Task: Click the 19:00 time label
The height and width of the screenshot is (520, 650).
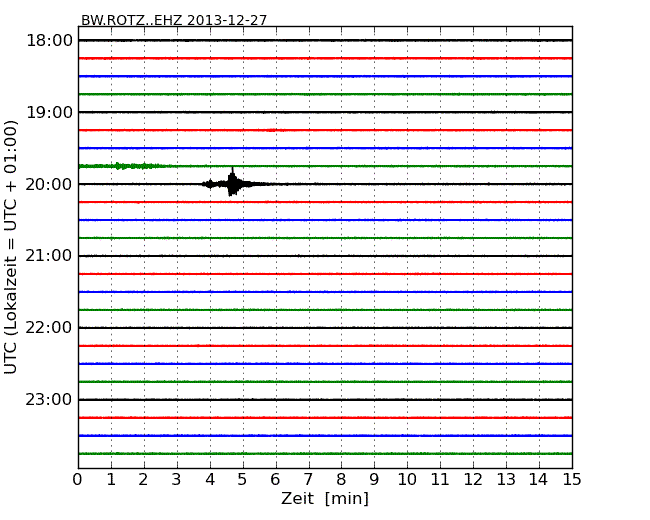Action: tap(49, 112)
